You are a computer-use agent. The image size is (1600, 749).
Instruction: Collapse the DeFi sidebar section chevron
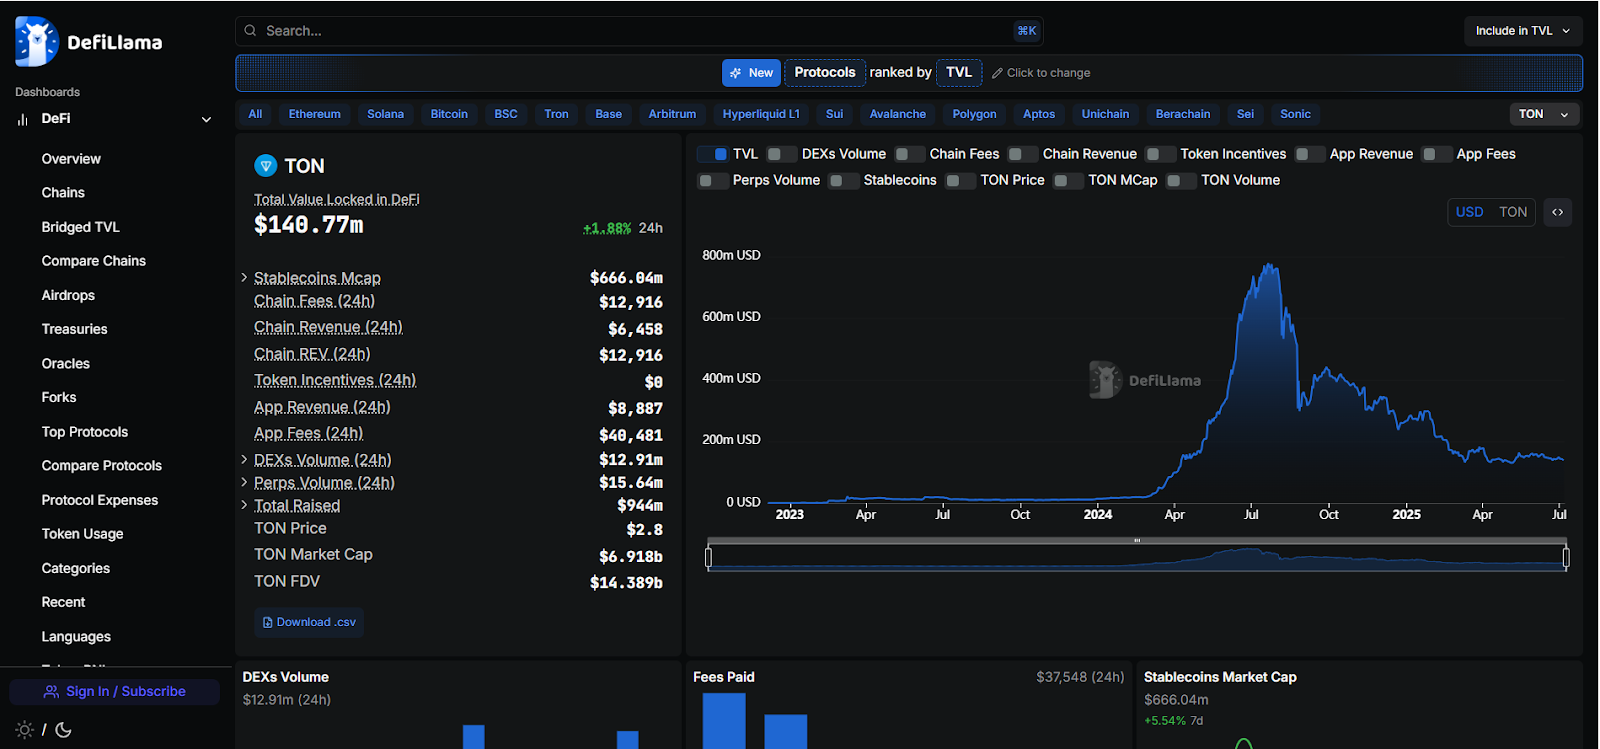point(206,119)
